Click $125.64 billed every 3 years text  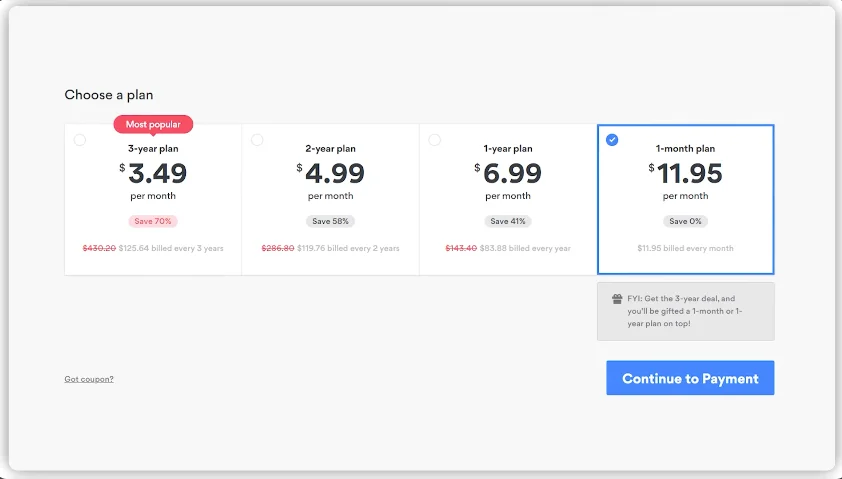pos(171,248)
